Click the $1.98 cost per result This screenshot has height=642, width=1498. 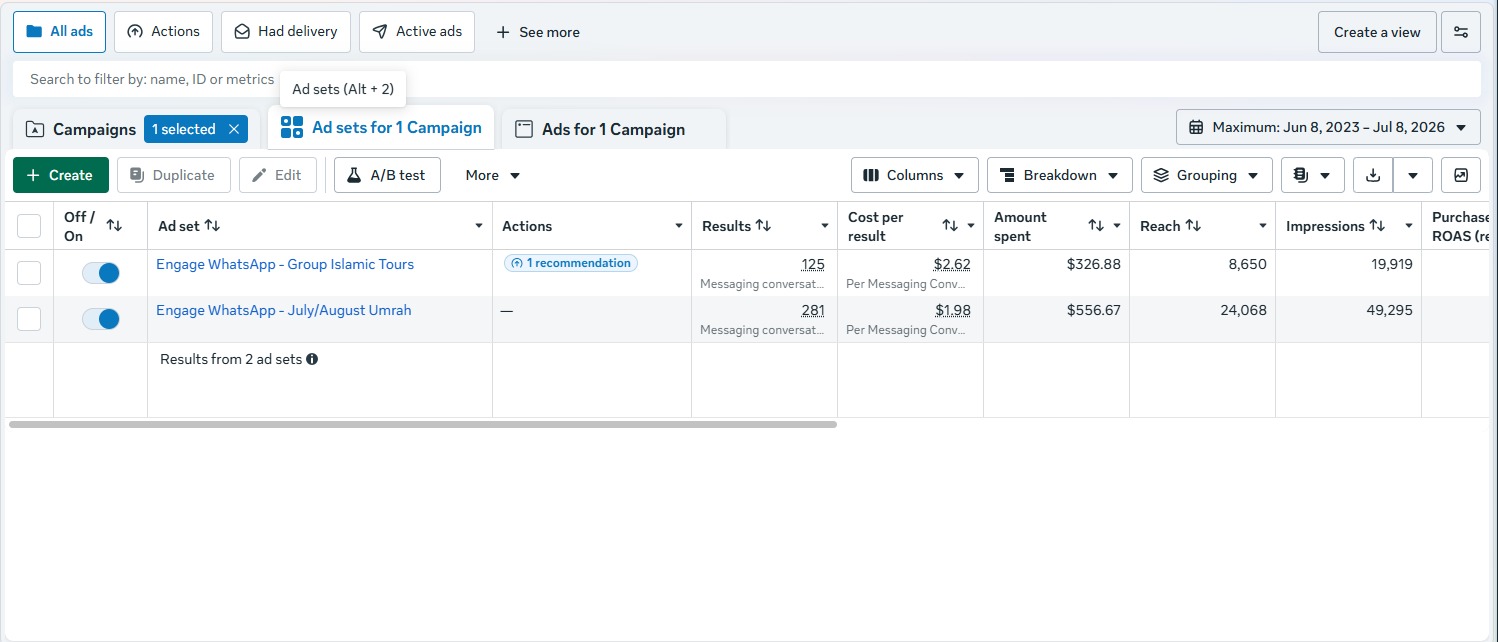tap(953, 310)
